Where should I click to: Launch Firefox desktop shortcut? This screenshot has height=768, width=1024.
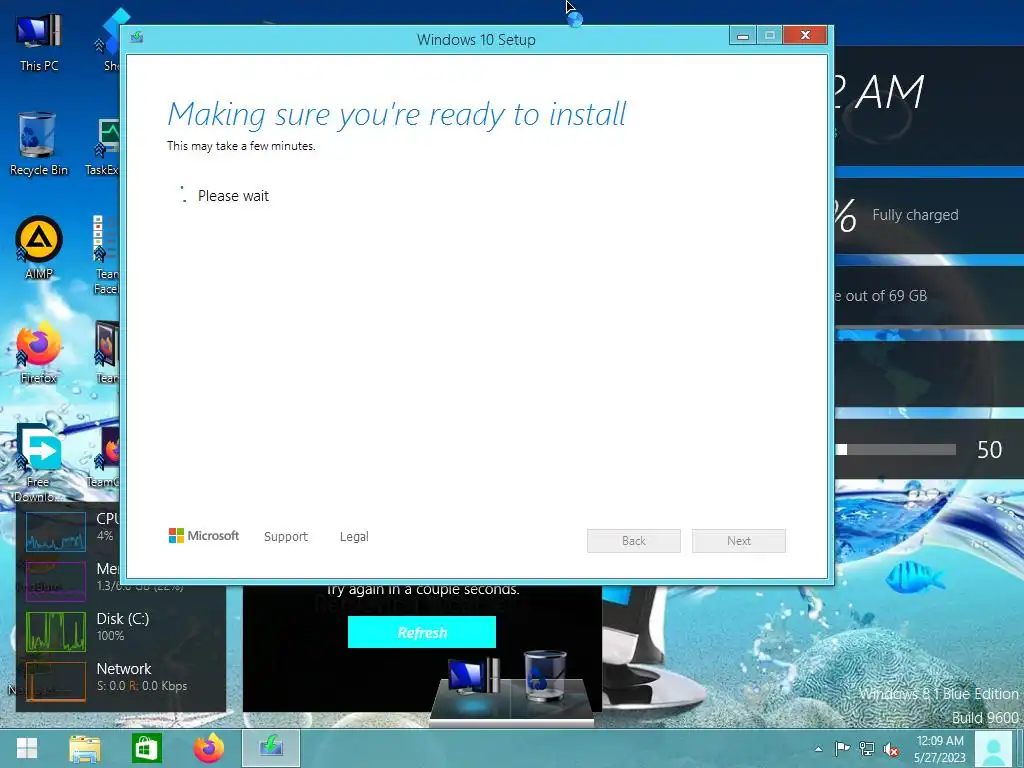point(39,351)
